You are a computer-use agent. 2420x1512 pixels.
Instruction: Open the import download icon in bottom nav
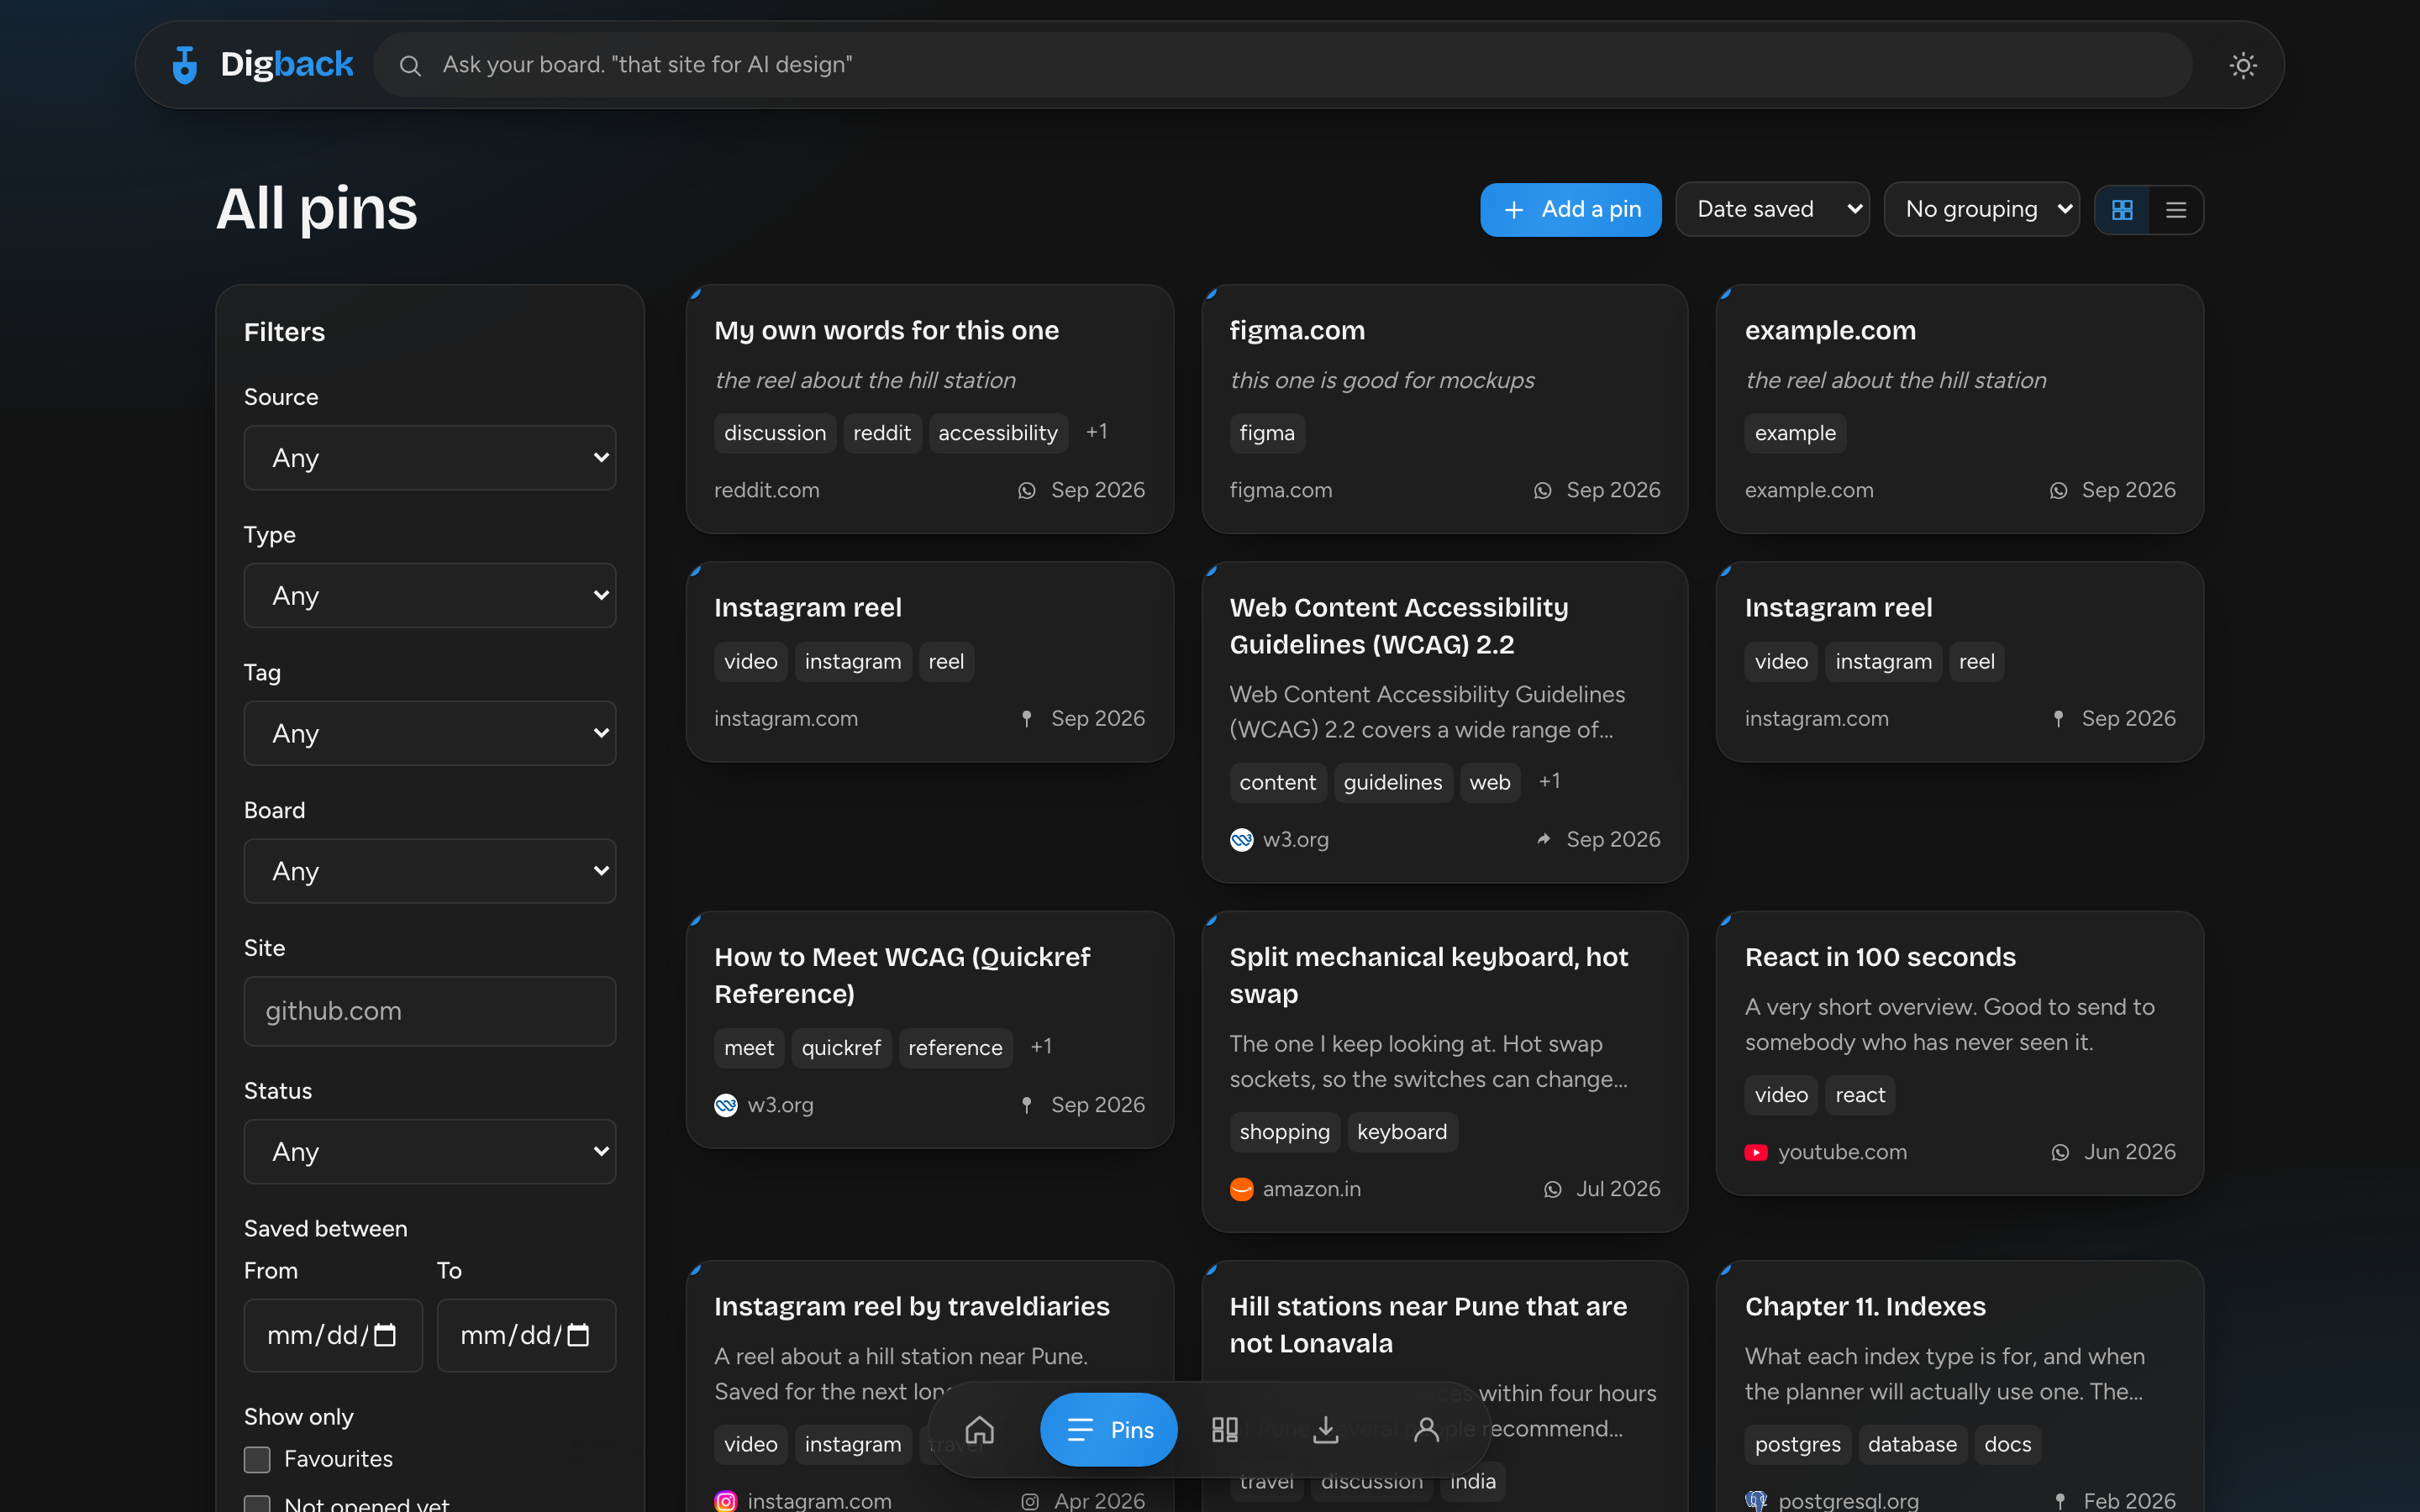[1326, 1430]
